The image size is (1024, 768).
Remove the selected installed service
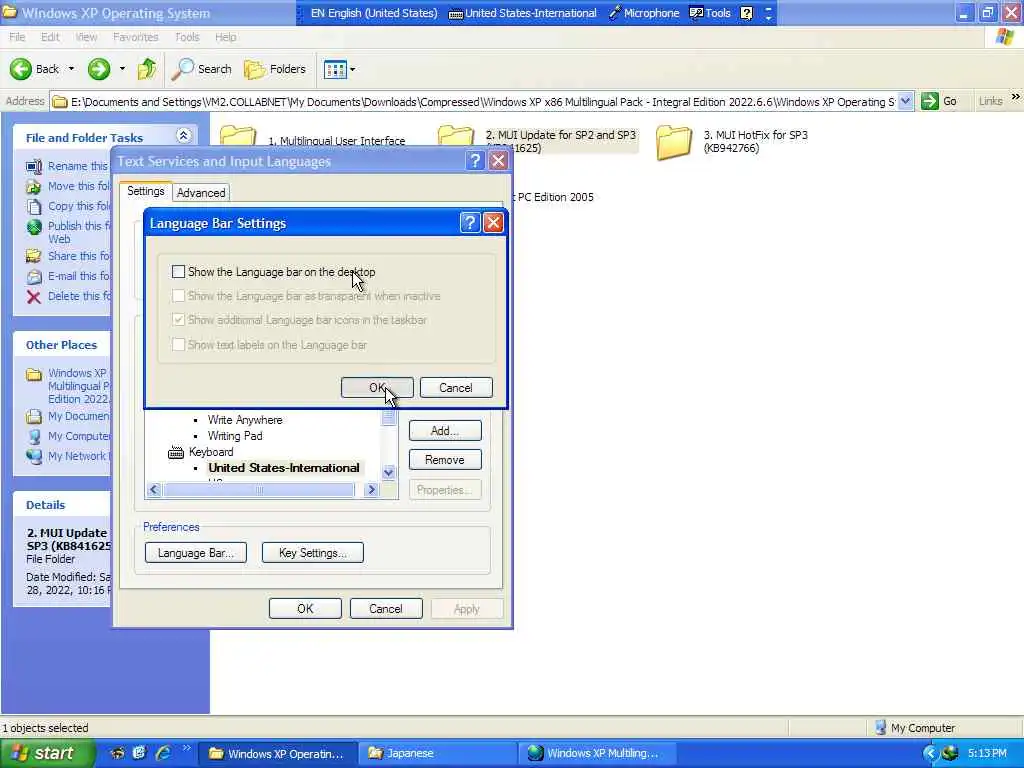(445, 460)
